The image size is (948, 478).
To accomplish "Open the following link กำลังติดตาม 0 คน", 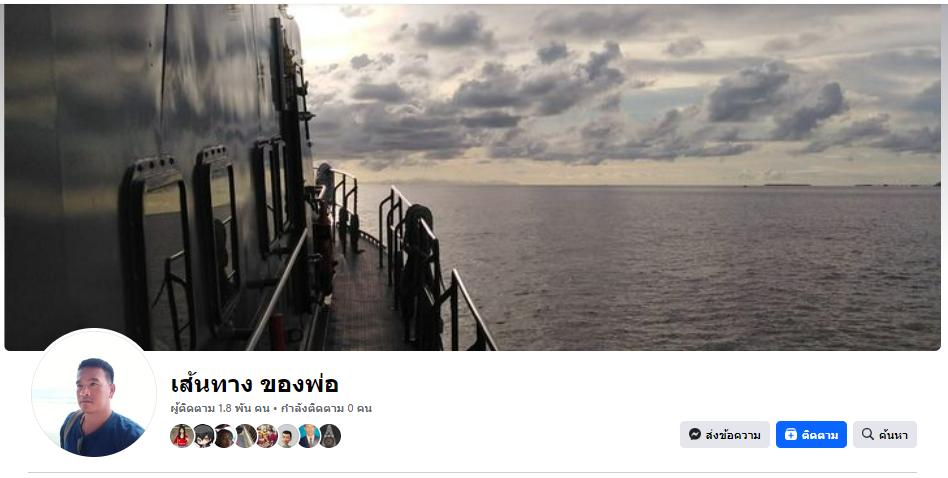I will pyautogui.click(x=326, y=409).
